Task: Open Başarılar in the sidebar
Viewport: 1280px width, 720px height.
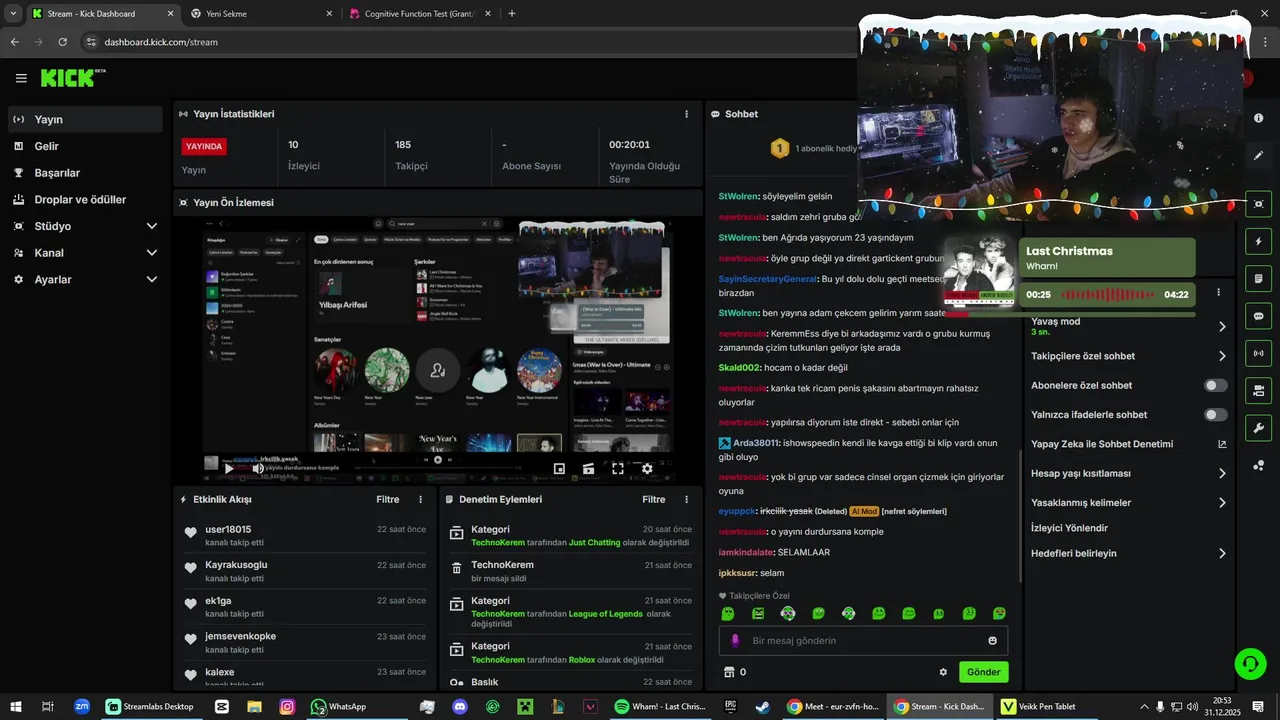Action: [x=85, y=173]
